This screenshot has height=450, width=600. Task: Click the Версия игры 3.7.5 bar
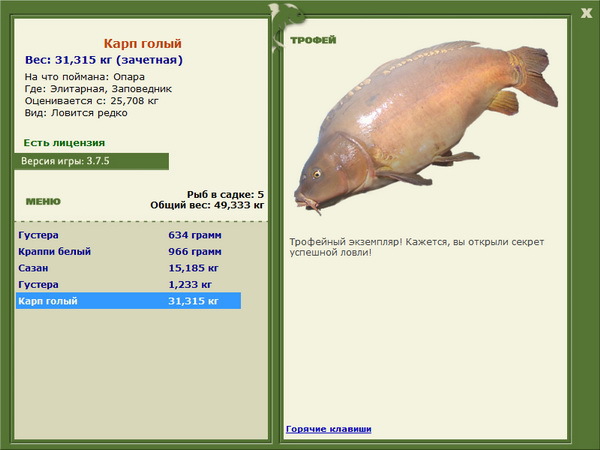click(91, 161)
